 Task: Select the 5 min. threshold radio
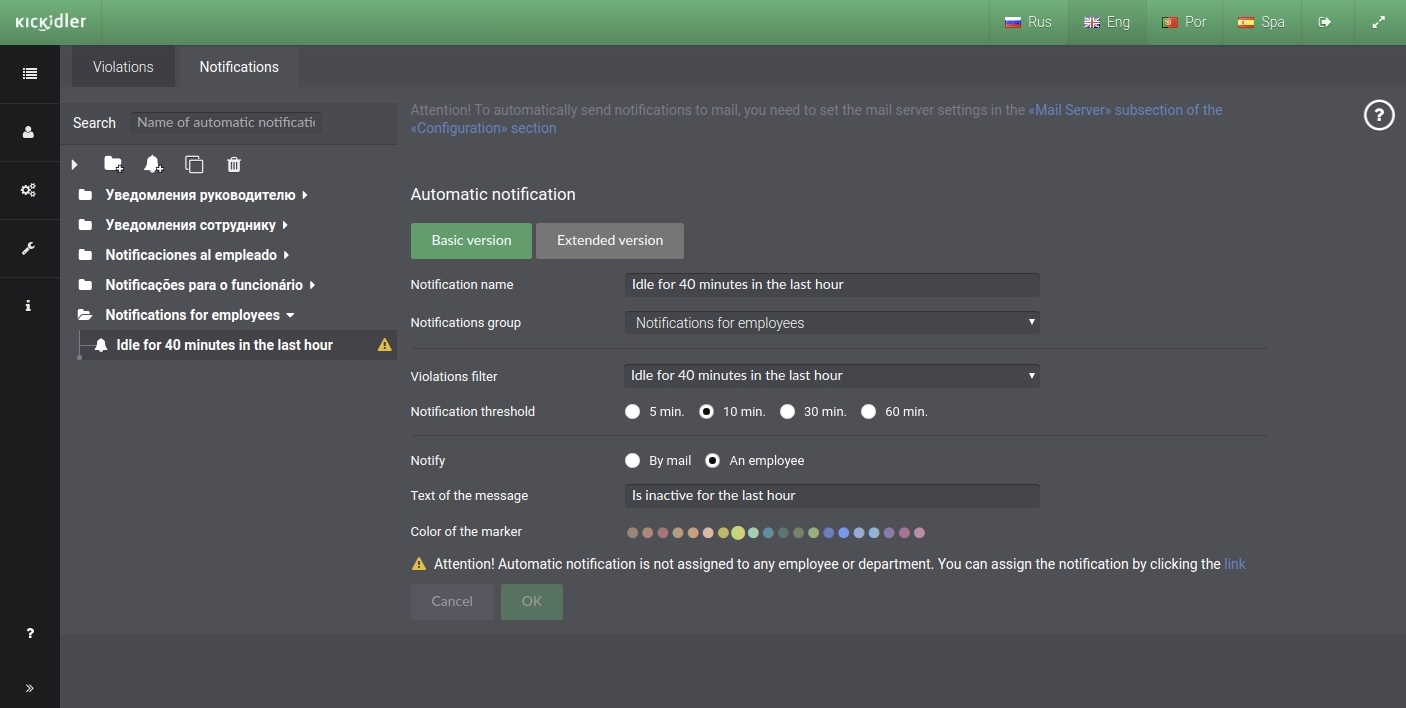coord(632,411)
